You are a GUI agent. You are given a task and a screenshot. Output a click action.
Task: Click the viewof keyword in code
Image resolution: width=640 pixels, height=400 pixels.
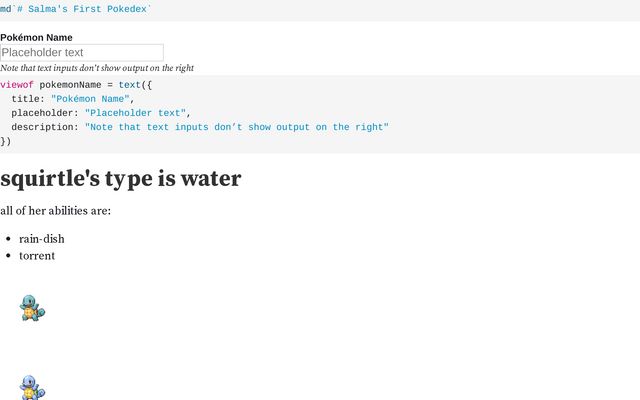tap(17, 85)
